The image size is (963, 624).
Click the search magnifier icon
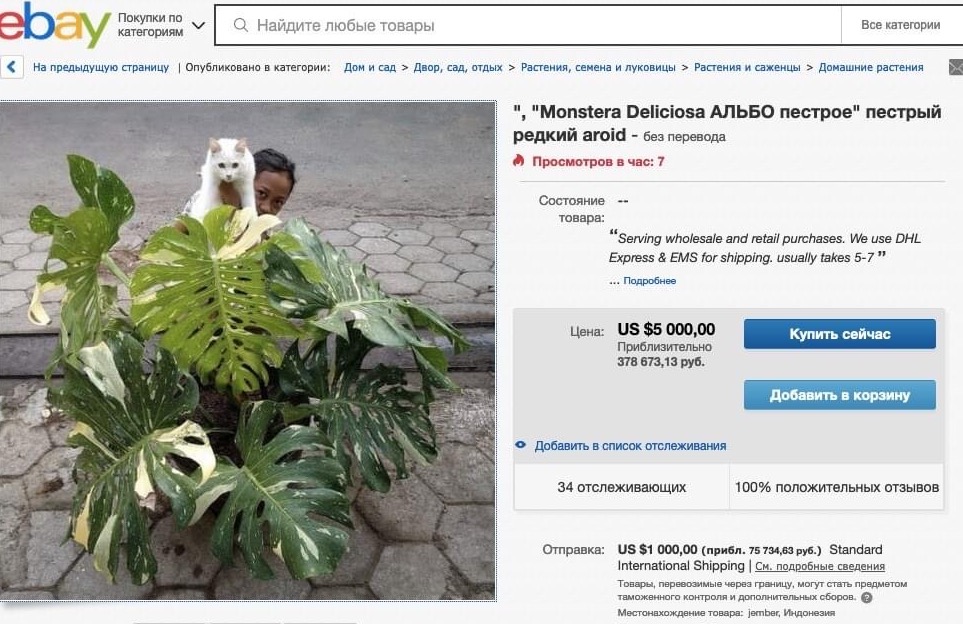(241, 25)
